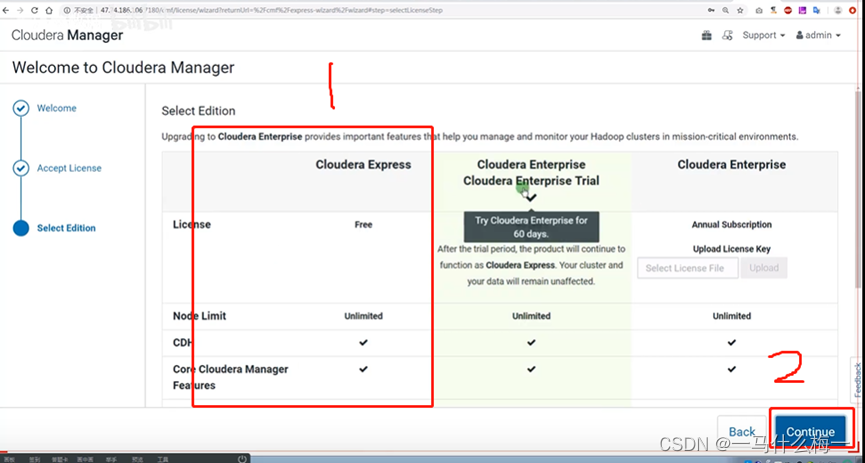The image size is (865, 463).
Task: Click 'Unlimited' in rightmost Enterprise column
Action: 731,316
